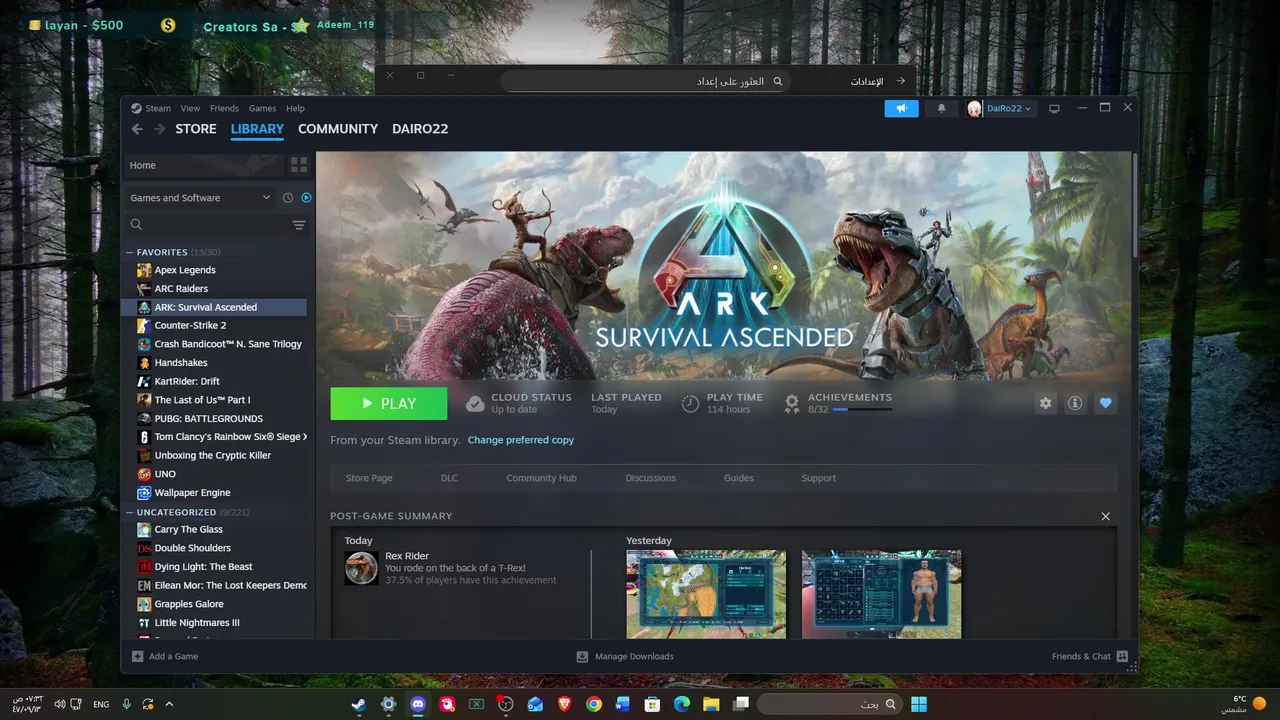Click the play time clock icon
The width and height of the screenshot is (1280, 720).
[690, 404]
